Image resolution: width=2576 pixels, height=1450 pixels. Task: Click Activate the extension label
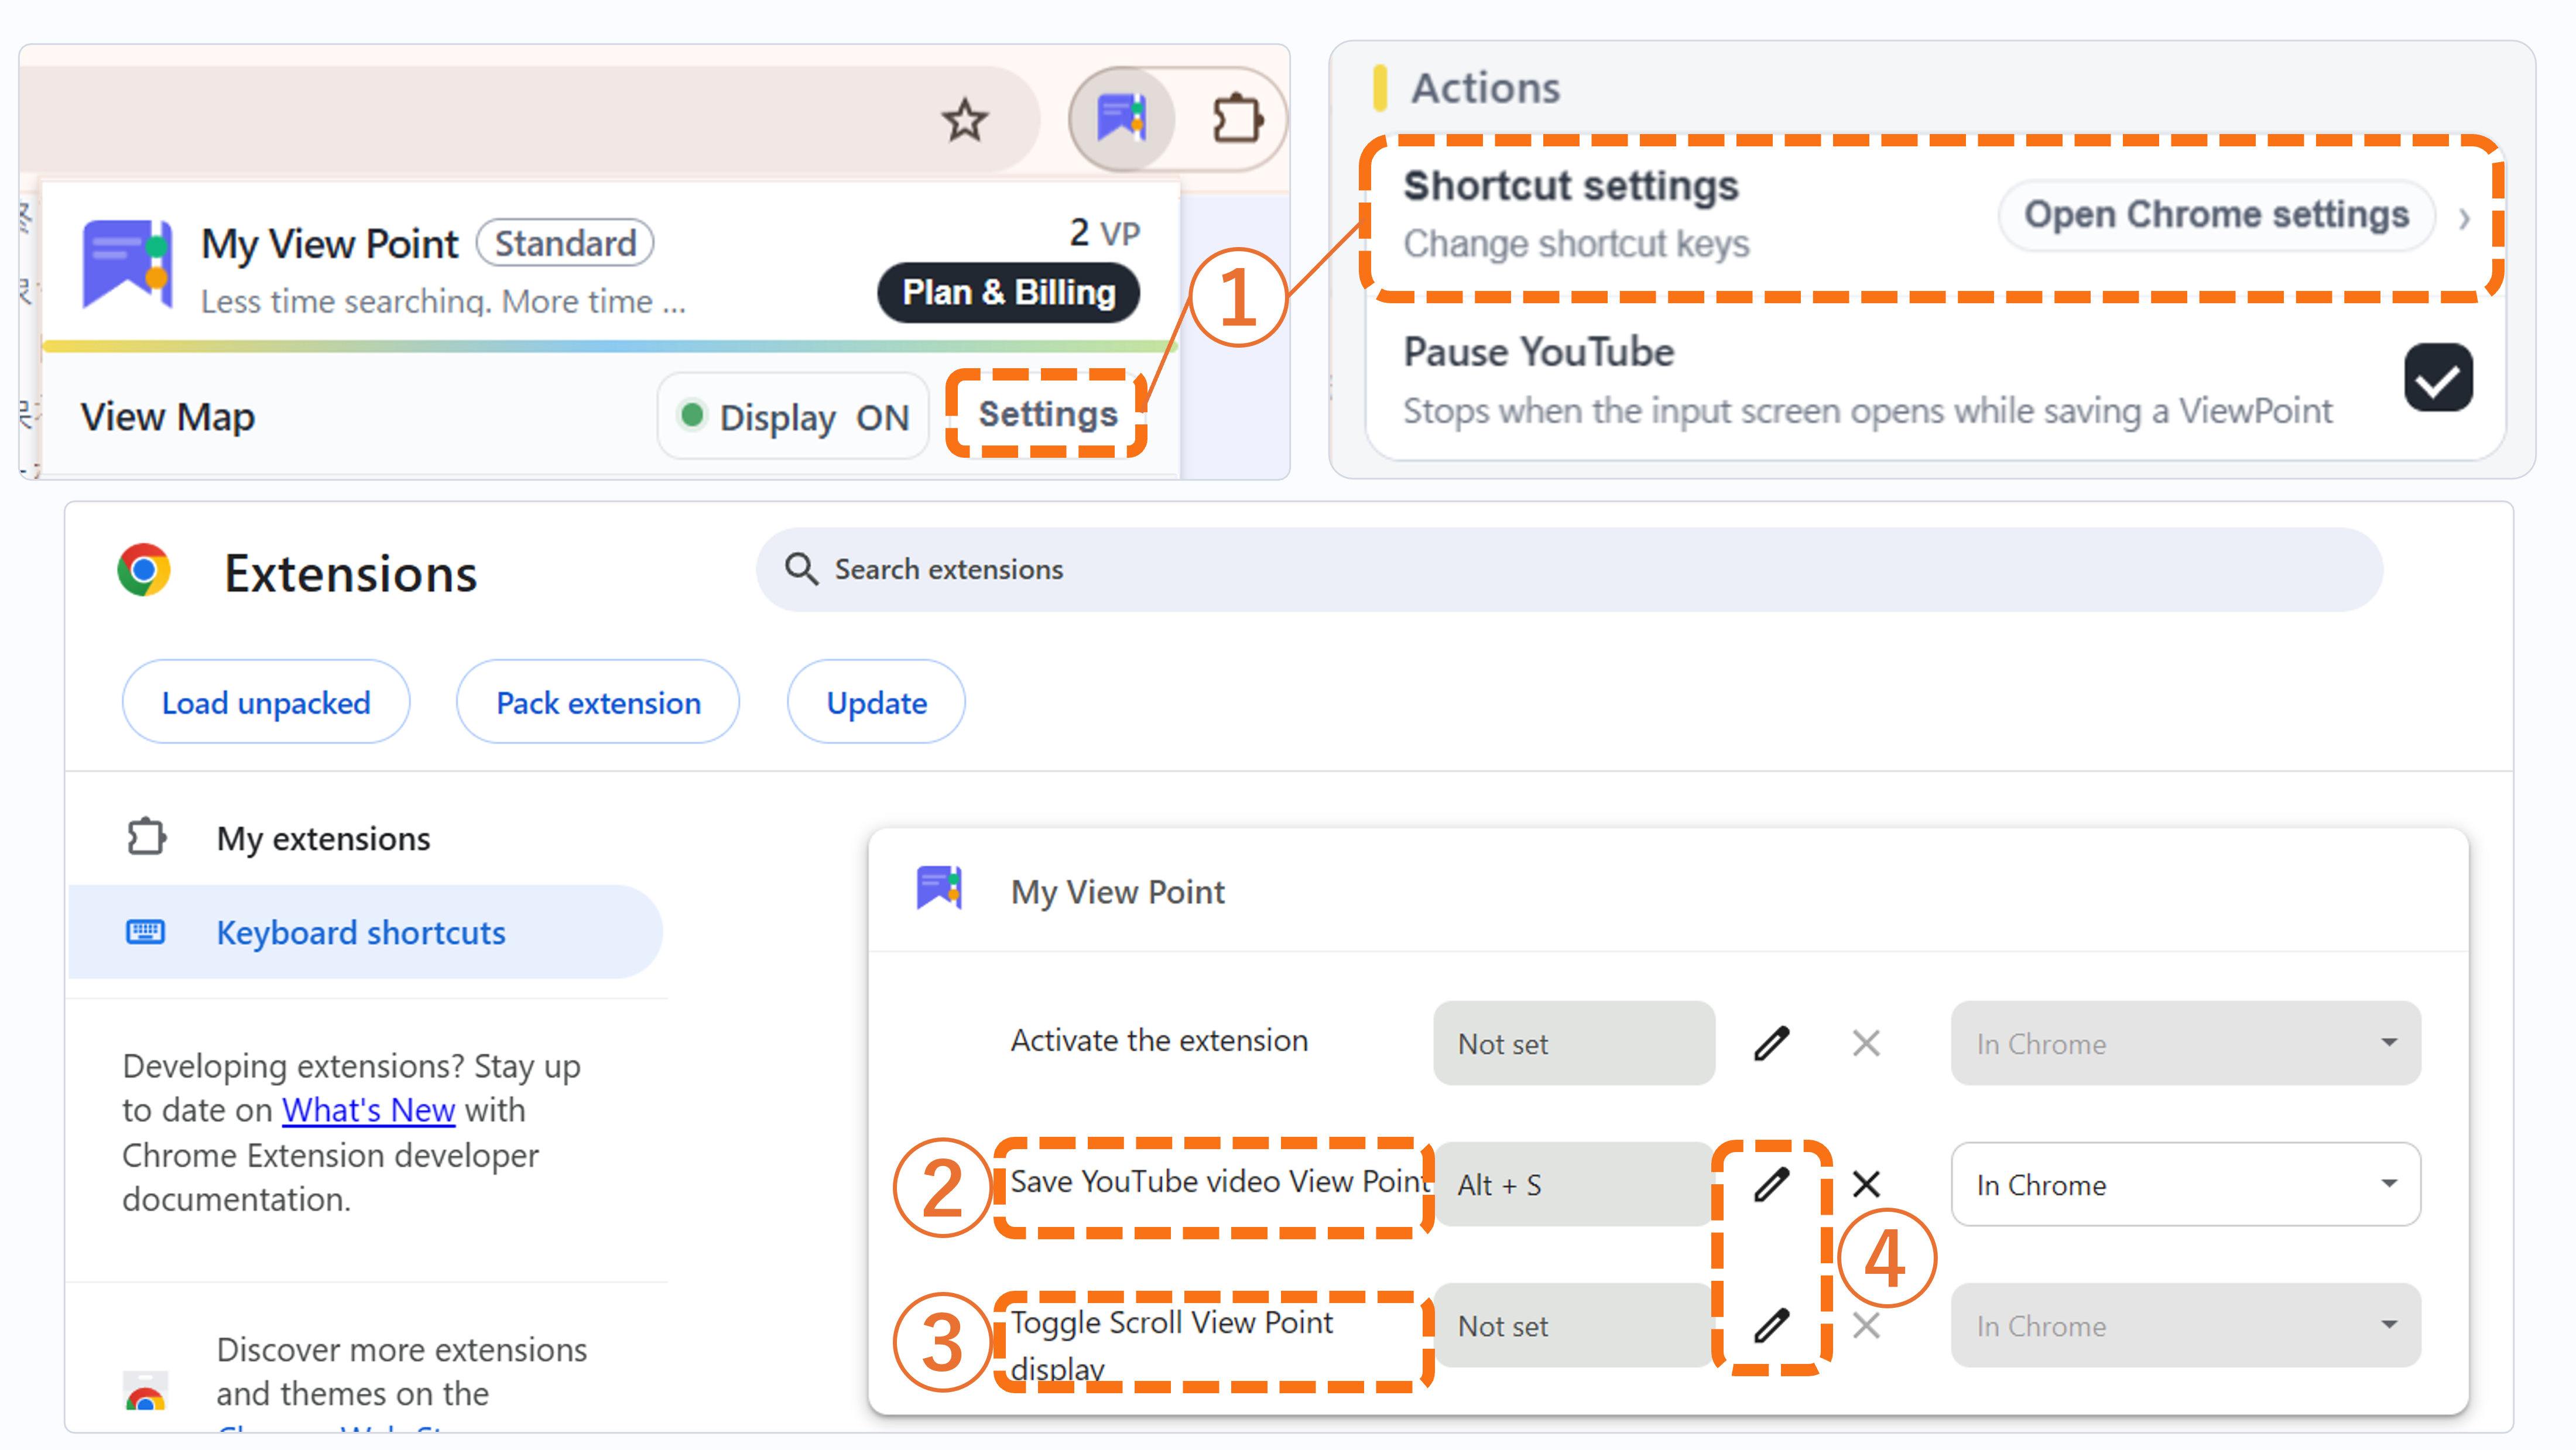(x=1159, y=1041)
